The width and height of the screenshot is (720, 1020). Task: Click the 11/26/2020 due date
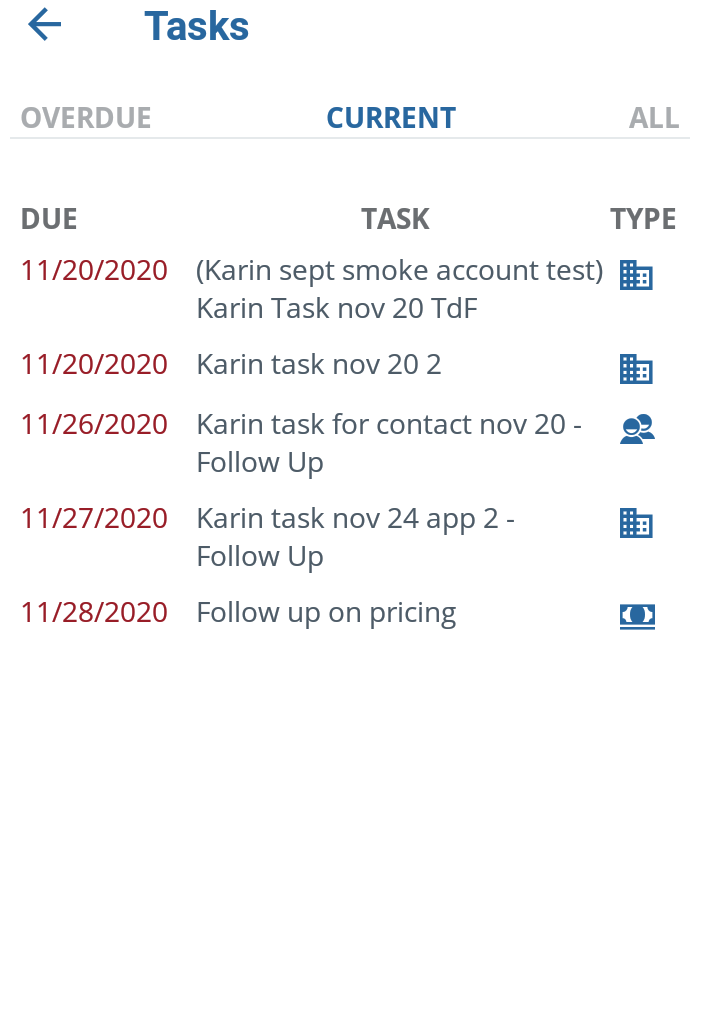click(94, 425)
